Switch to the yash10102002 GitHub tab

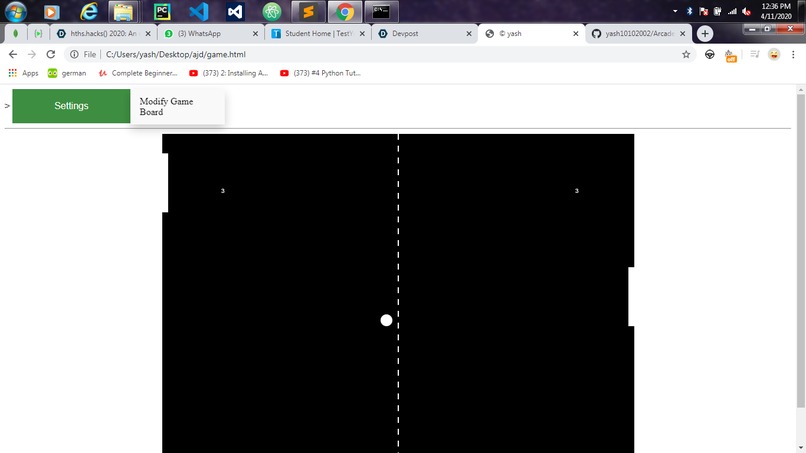coord(639,33)
